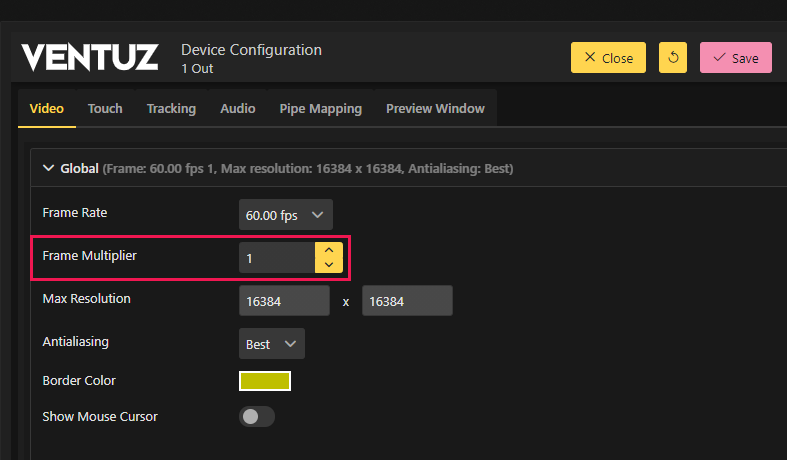Switch to the Preview Window tab
The width and height of the screenshot is (787, 460).
click(435, 108)
